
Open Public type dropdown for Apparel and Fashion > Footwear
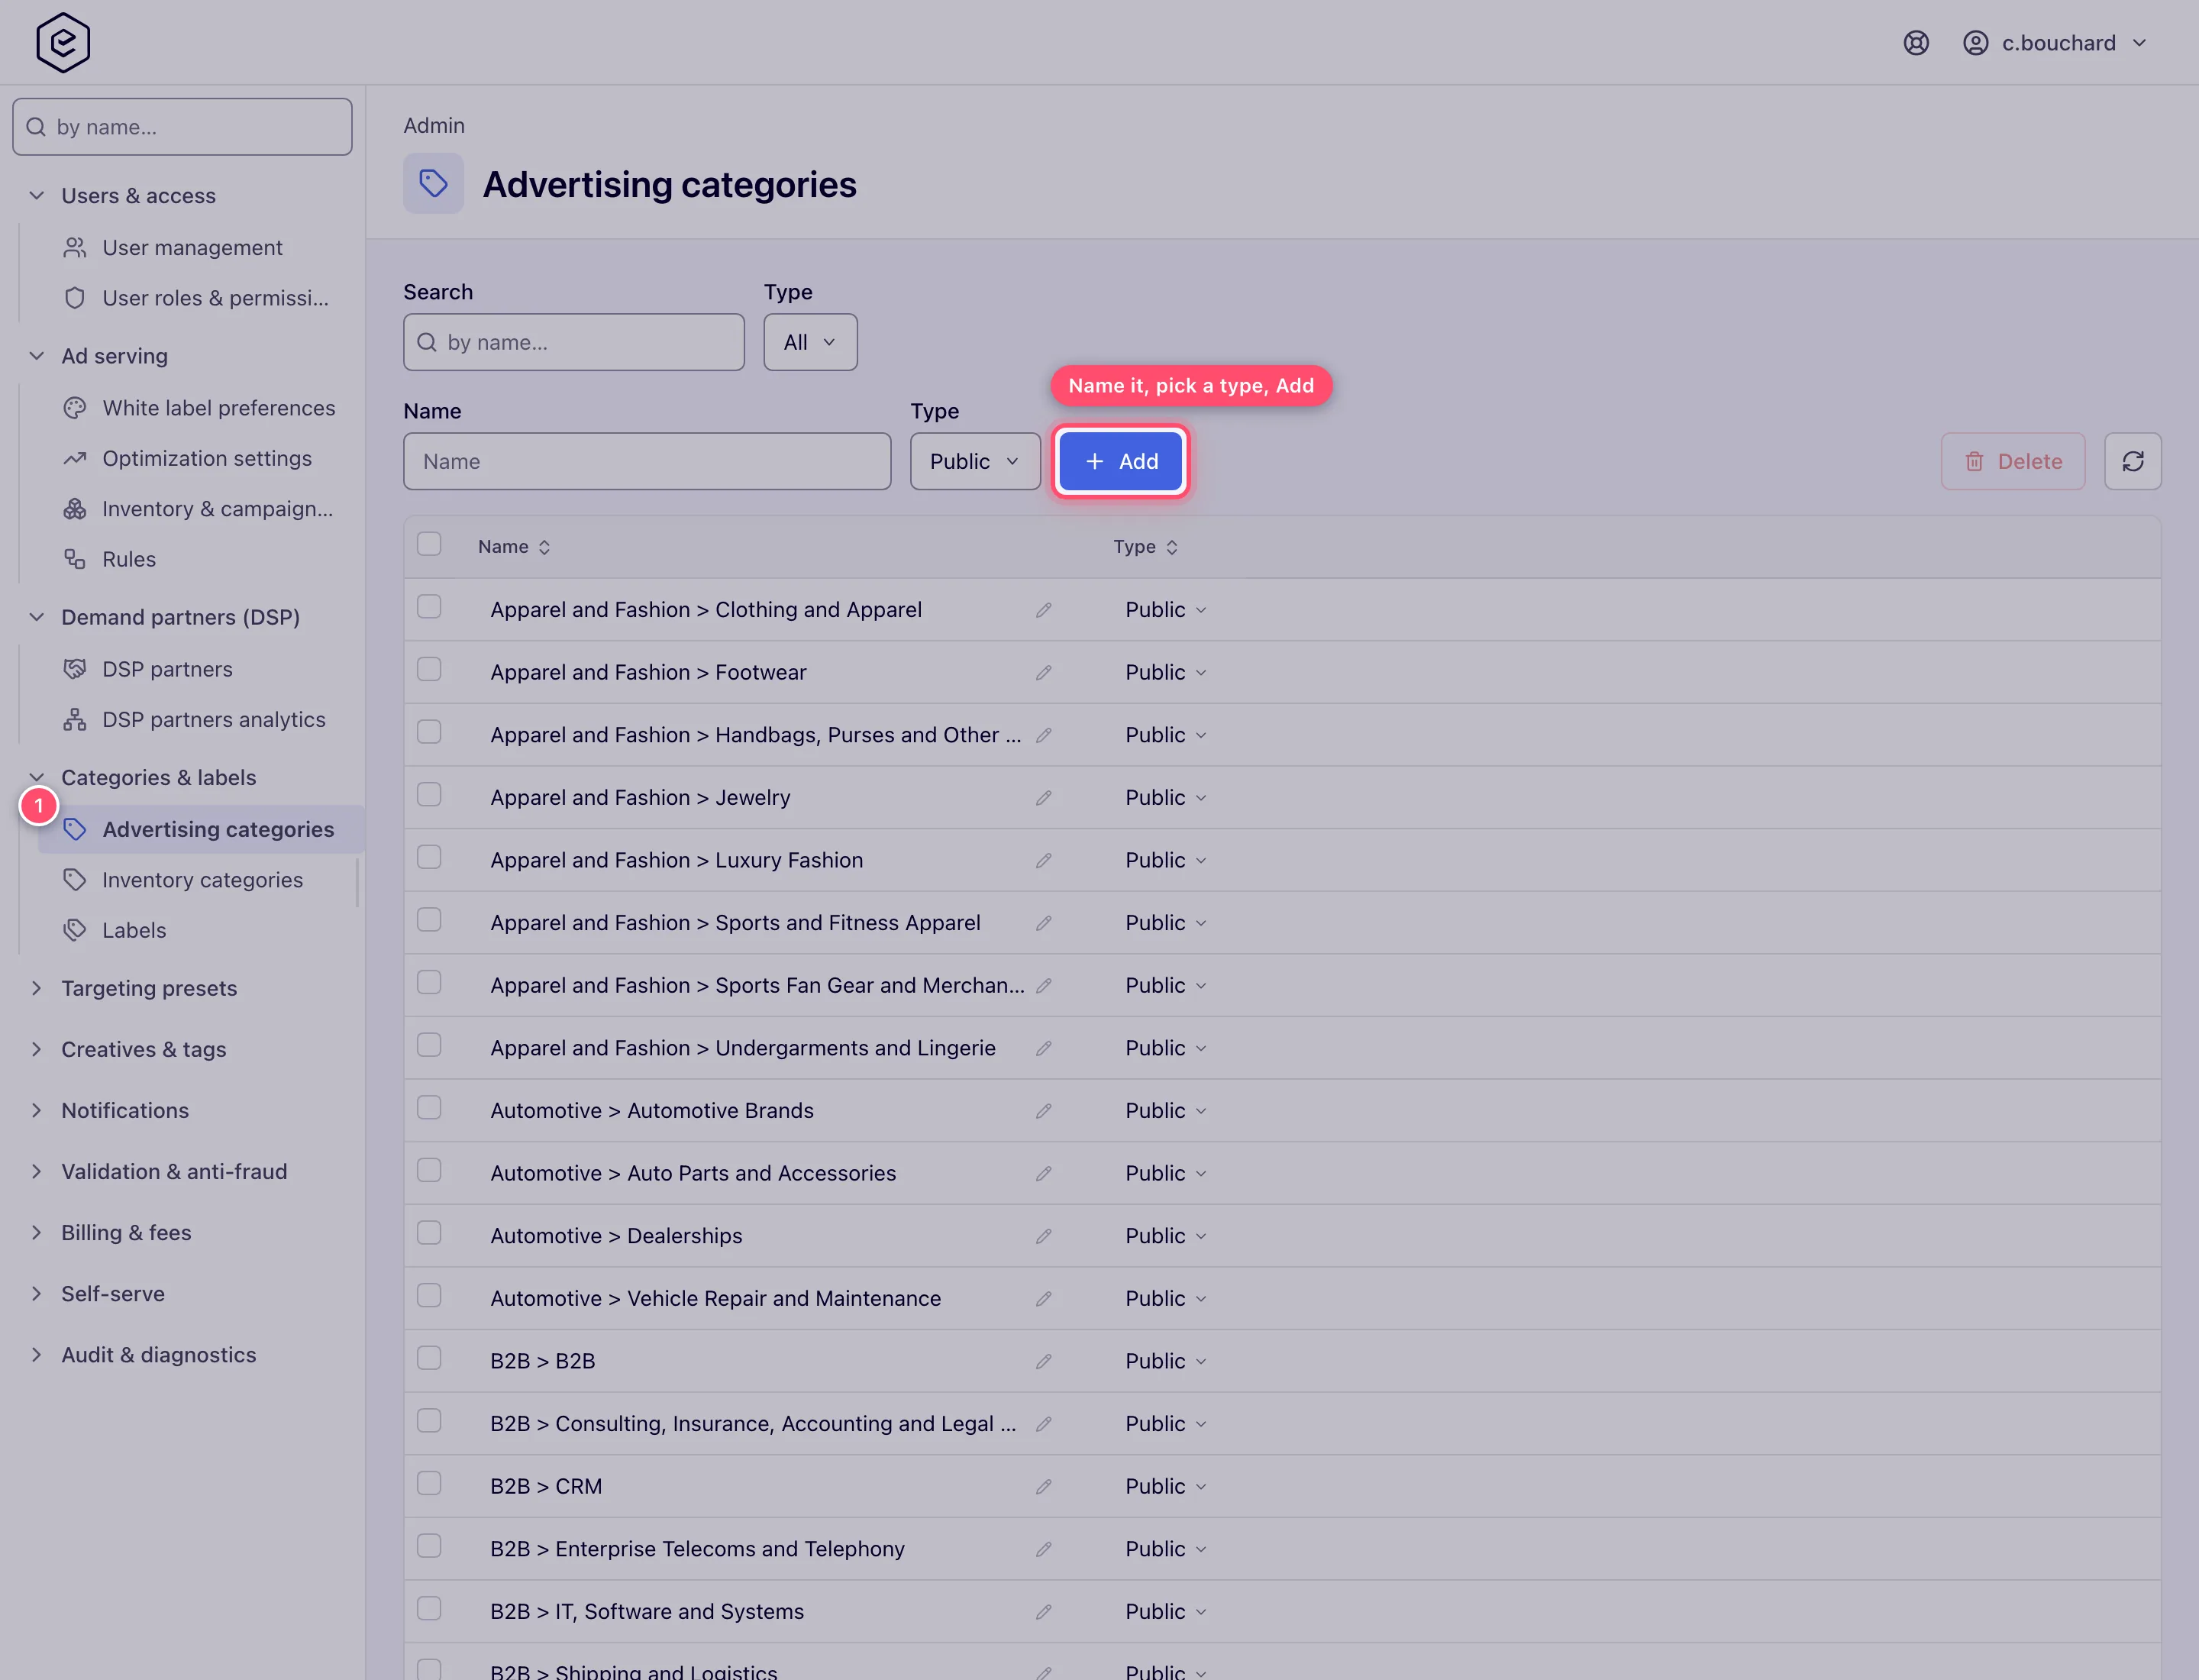[x=1166, y=673]
